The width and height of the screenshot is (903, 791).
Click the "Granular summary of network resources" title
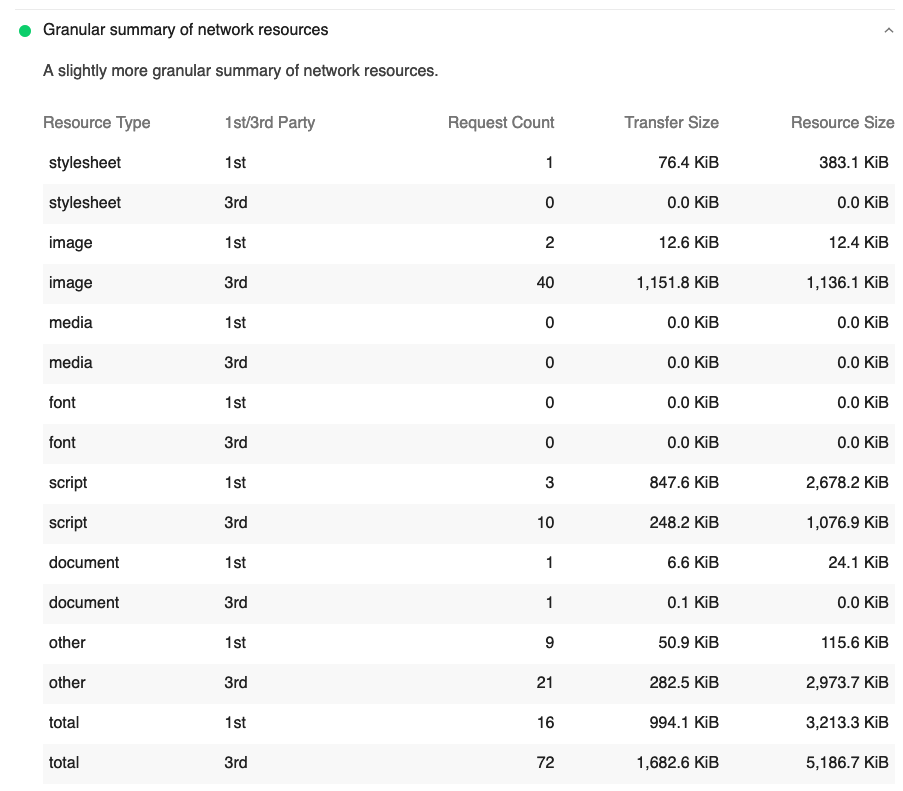tap(185, 30)
